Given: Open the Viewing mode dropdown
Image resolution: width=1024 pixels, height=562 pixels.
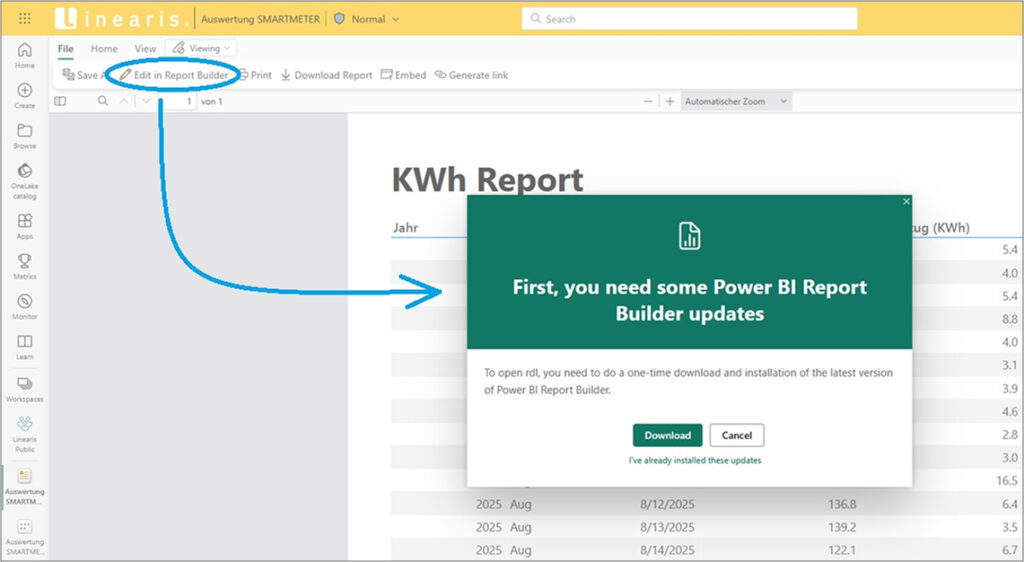Looking at the screenshot, I should 201,48.
